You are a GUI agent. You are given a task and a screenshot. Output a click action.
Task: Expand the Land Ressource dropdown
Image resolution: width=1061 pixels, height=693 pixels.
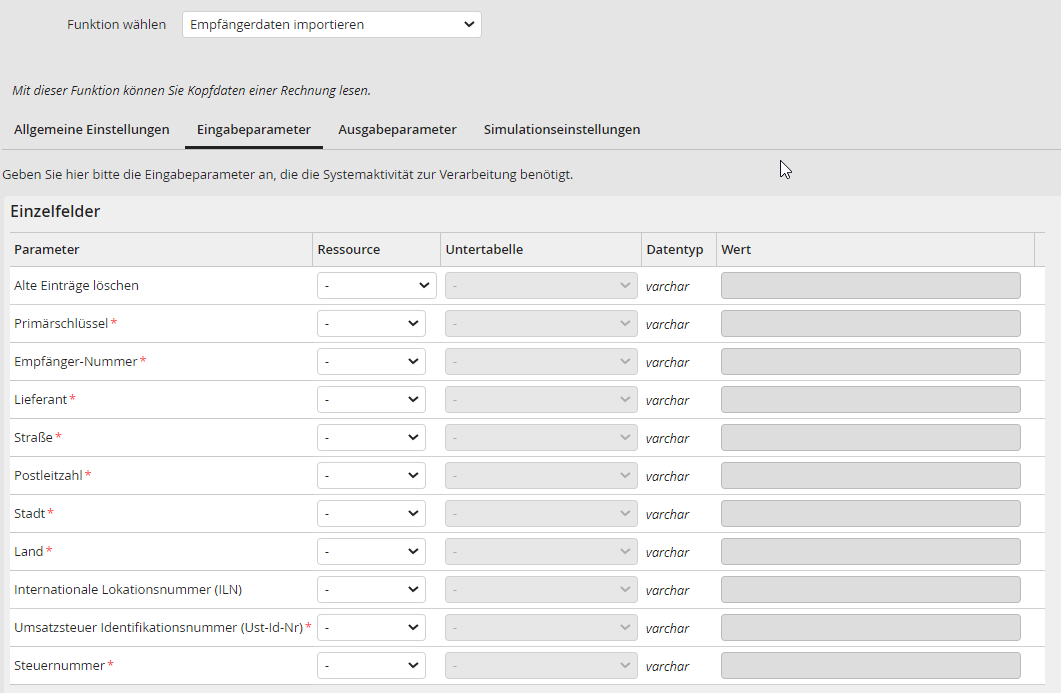tap(371, 552)
